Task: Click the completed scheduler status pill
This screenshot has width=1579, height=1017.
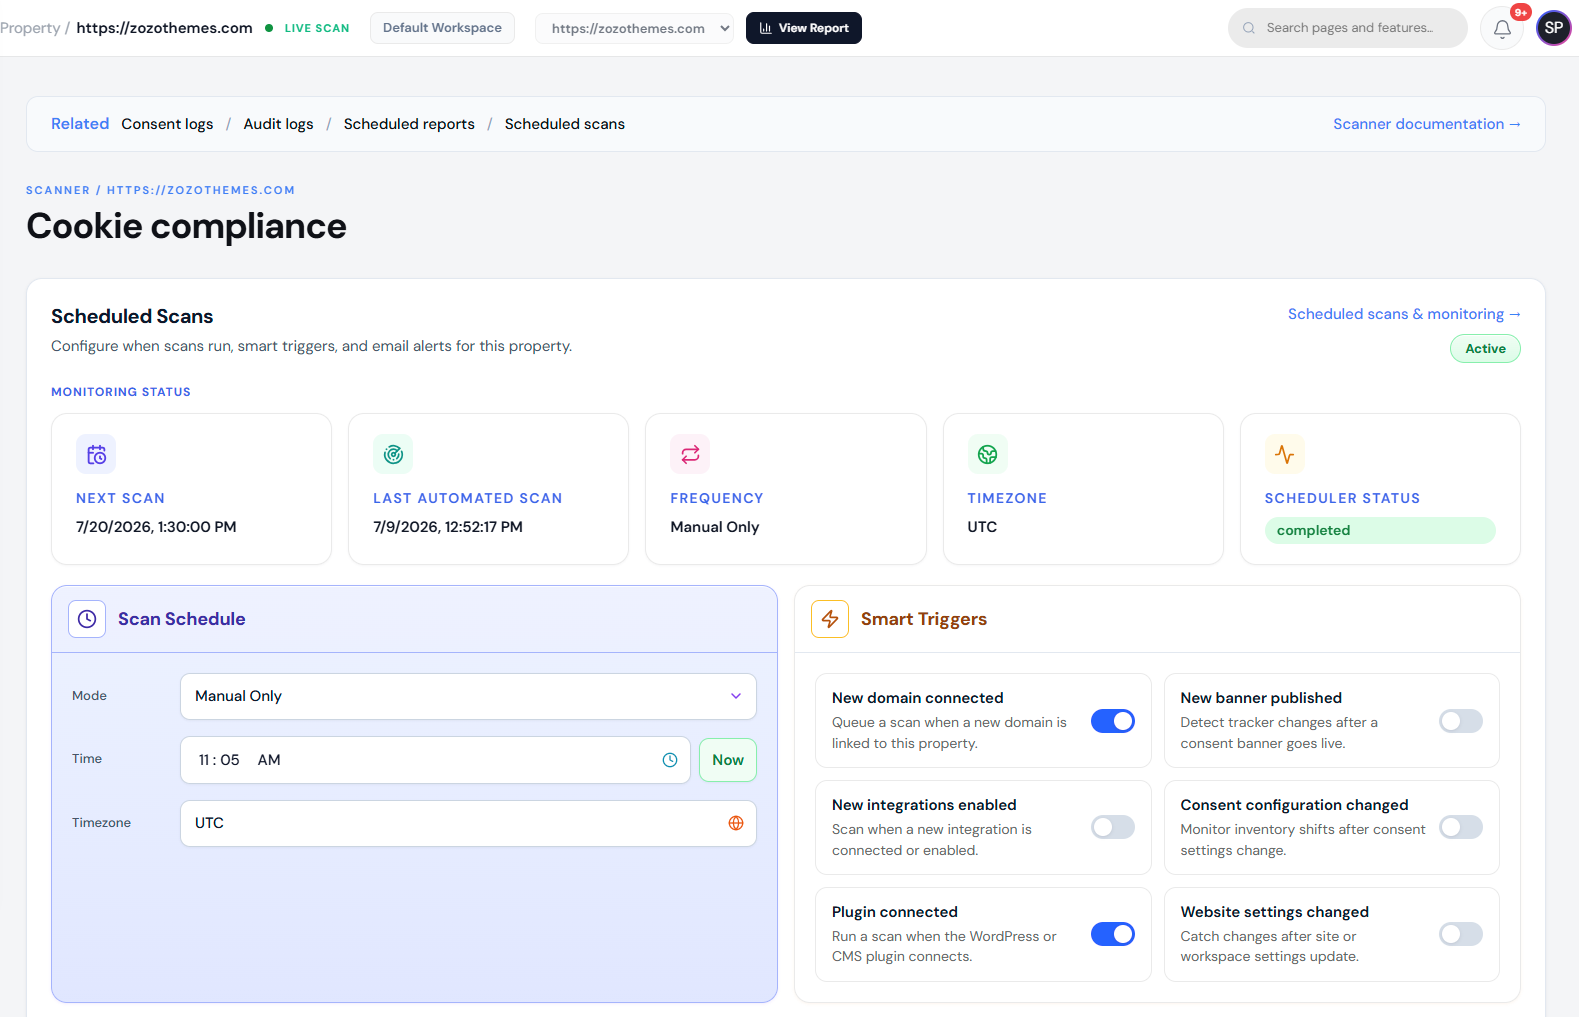Action: click(x=1380, y=530)
